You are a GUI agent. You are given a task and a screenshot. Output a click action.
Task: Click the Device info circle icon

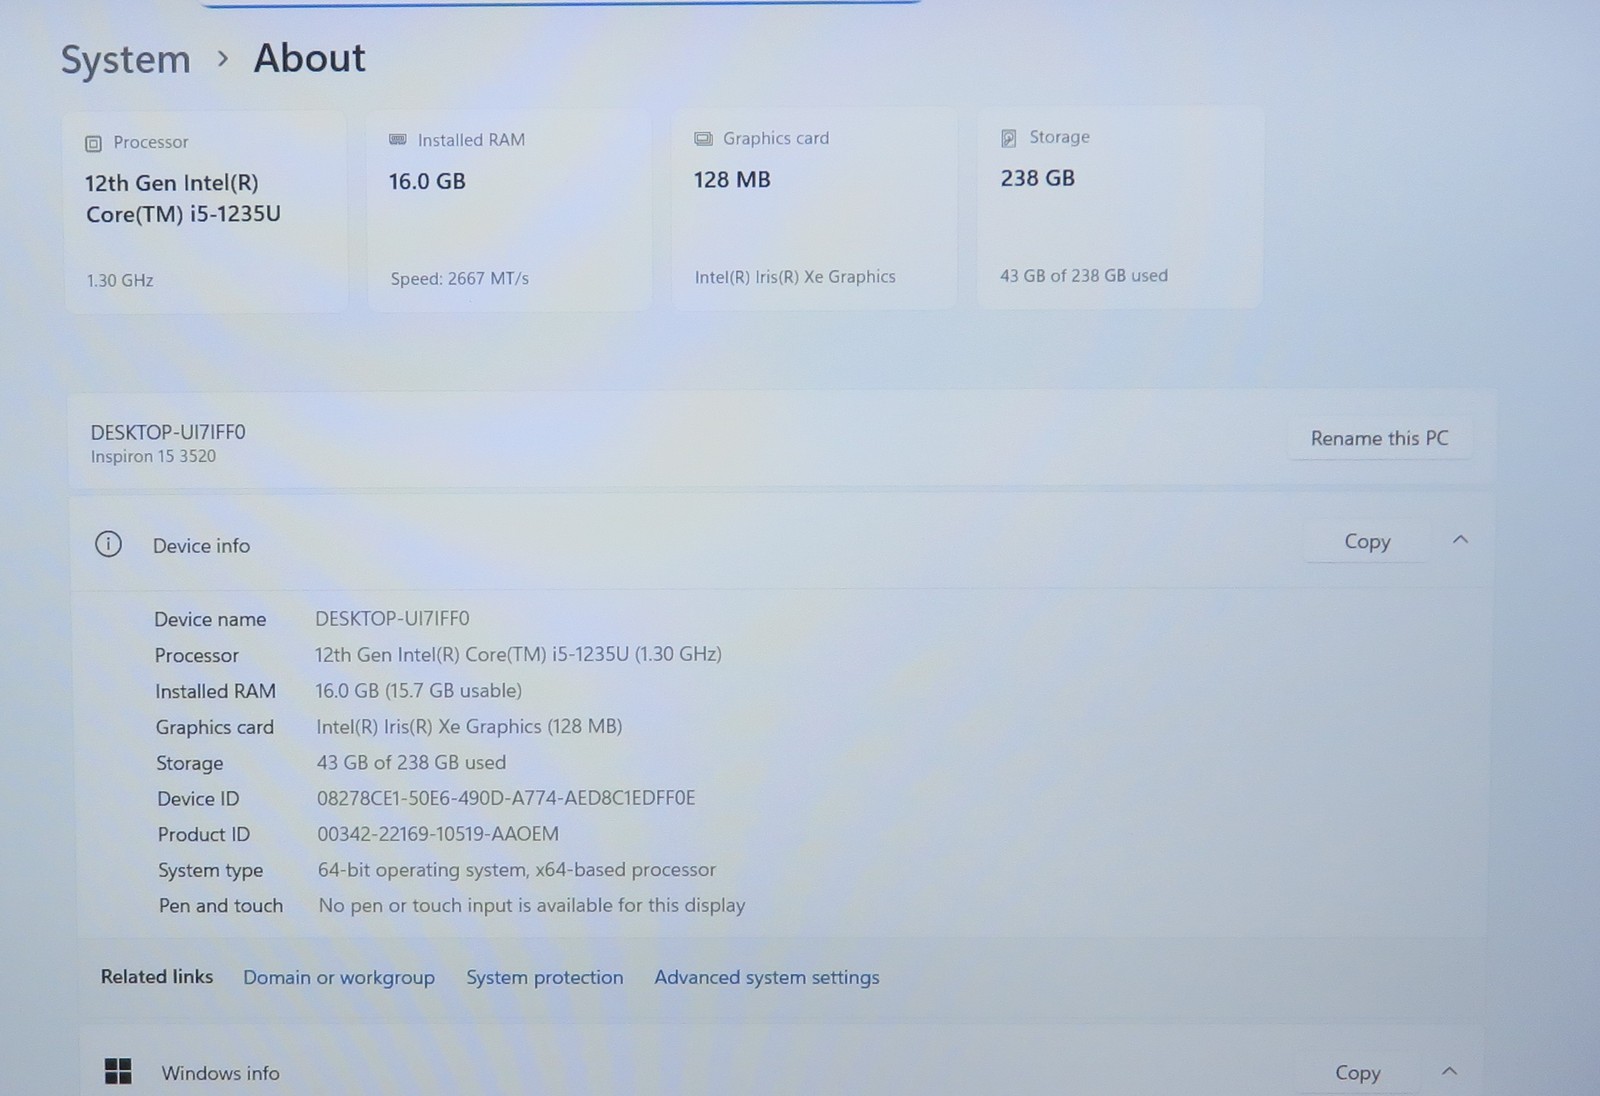[108, 544]
